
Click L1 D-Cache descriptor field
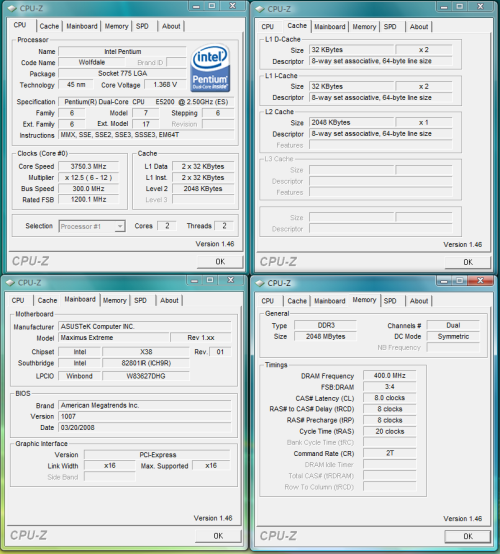pyautogui.click(x=381, y=61)
